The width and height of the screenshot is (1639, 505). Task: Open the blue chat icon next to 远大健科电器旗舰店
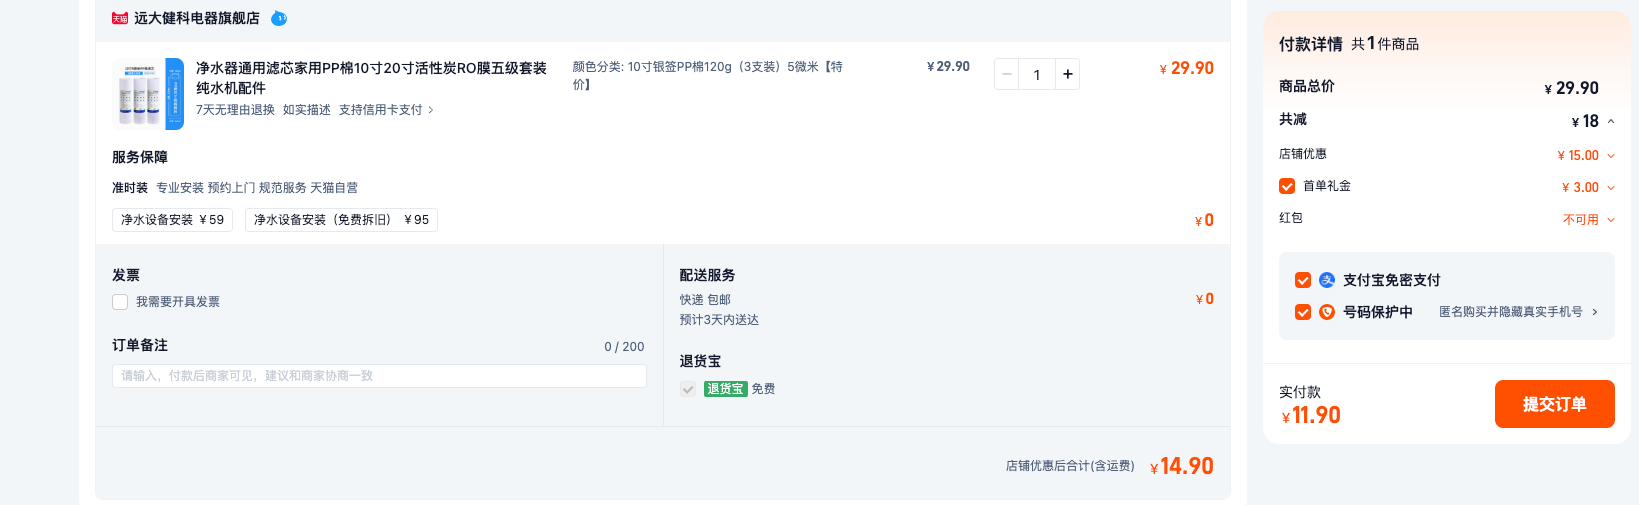pos(279,18)
